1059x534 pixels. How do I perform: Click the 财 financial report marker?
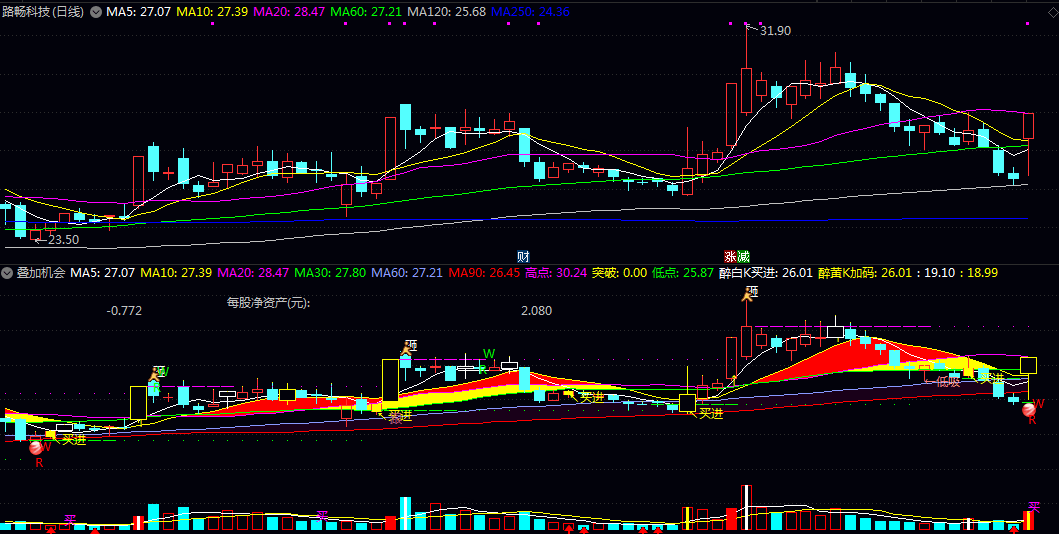523,257
